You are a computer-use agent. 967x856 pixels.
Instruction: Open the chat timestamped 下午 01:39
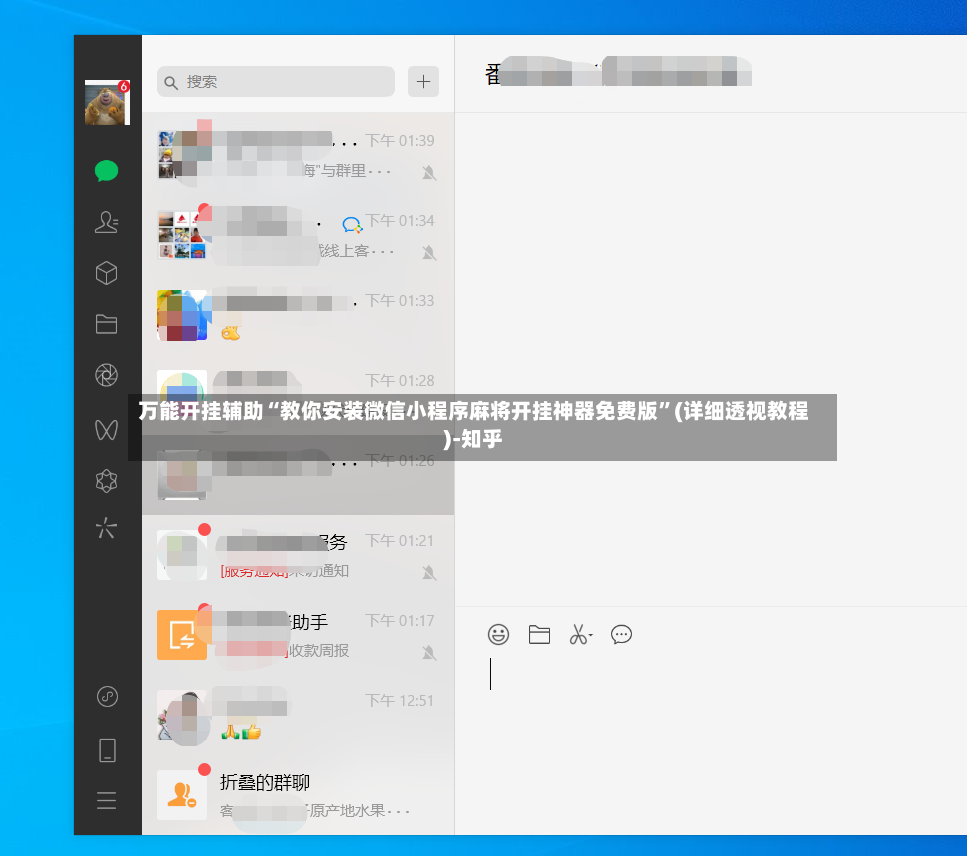298,155
